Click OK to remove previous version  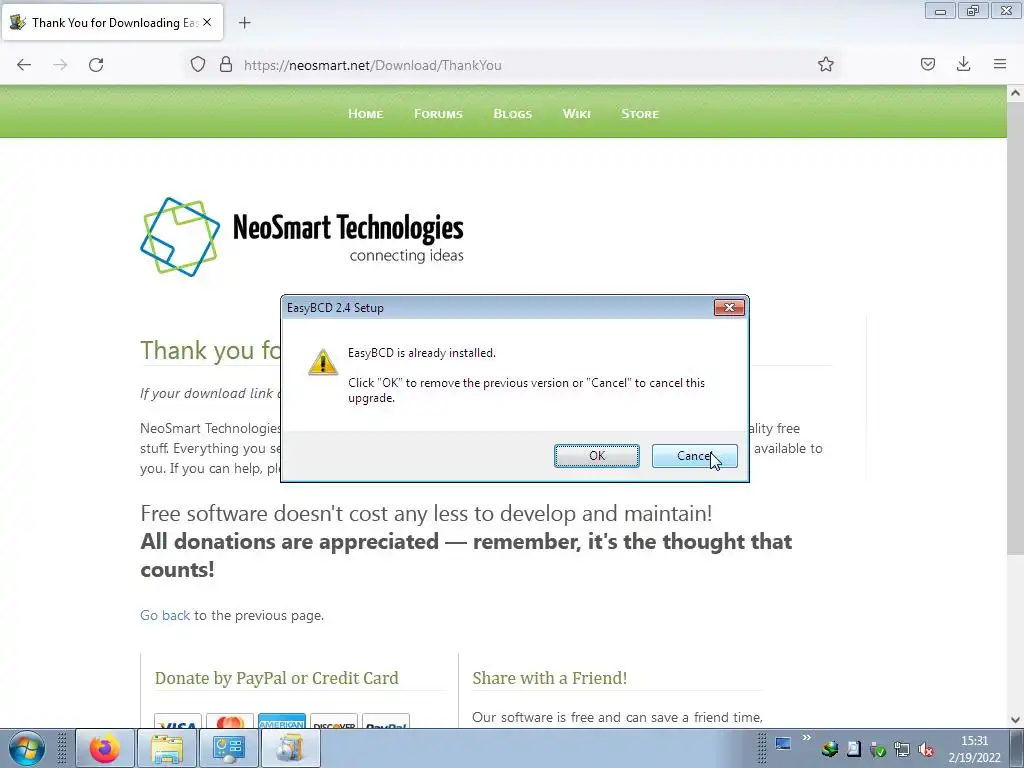point(597,456)
